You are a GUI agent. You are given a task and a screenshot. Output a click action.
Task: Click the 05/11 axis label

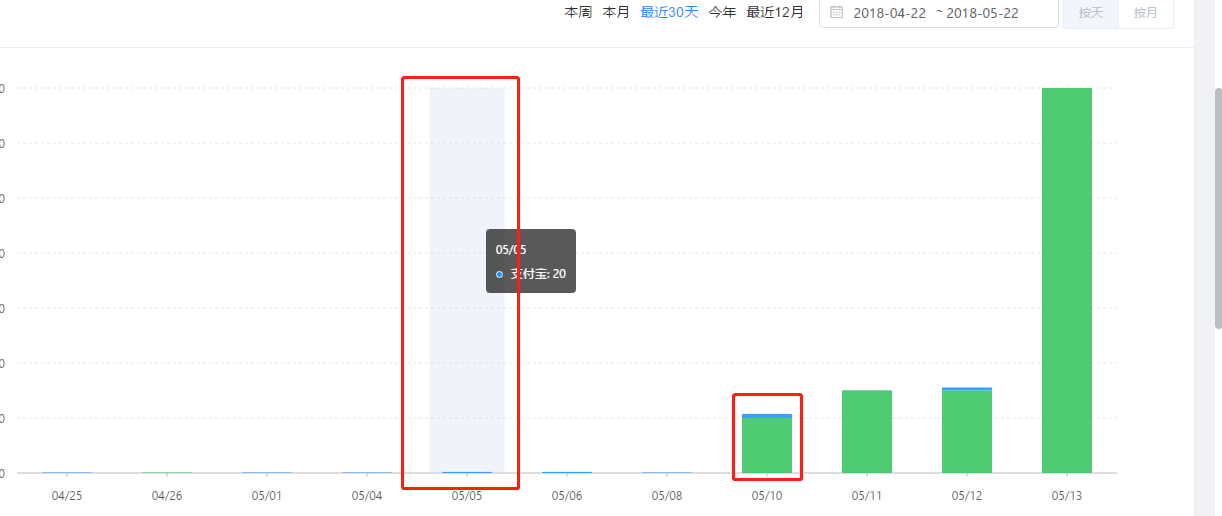pos(867,495)
